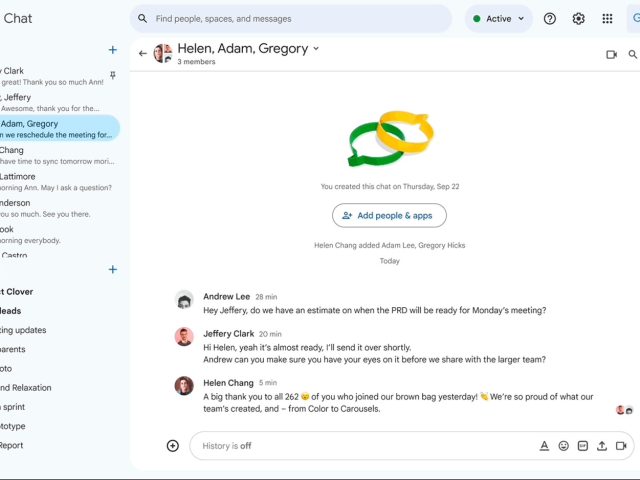Go back with the left arrow

click(142, 53)
